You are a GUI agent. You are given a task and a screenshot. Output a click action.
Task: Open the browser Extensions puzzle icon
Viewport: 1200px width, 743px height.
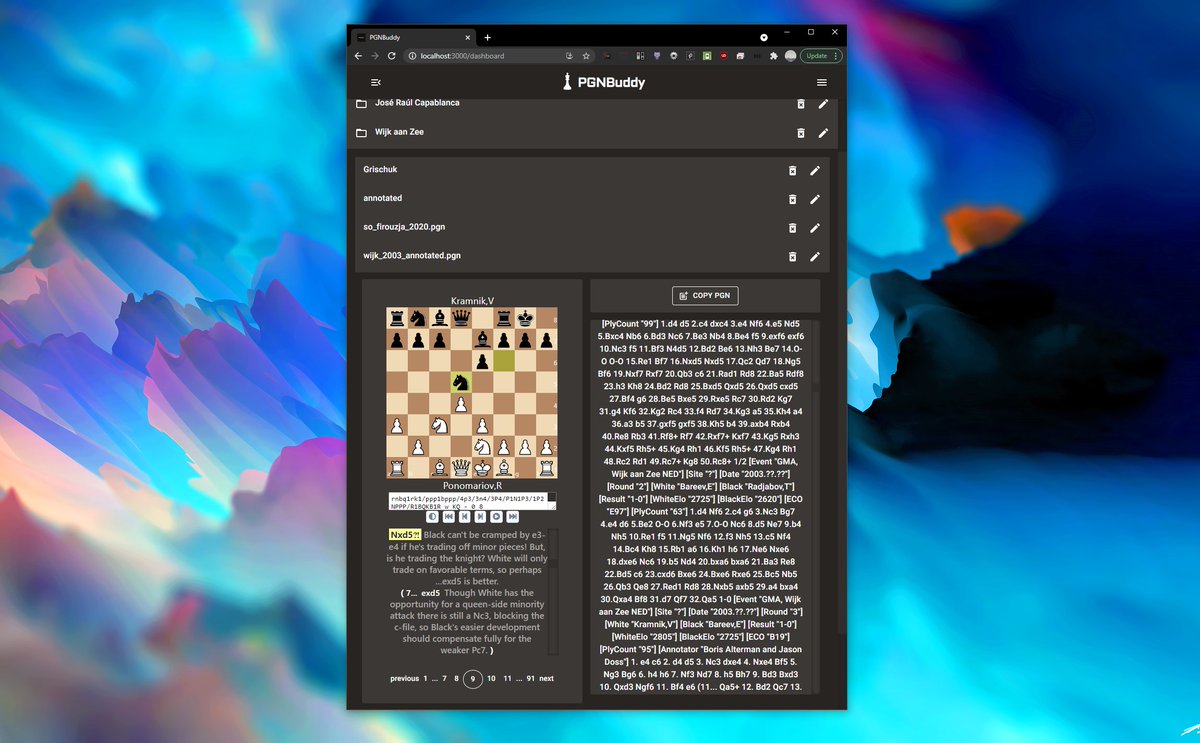[773, 56]
